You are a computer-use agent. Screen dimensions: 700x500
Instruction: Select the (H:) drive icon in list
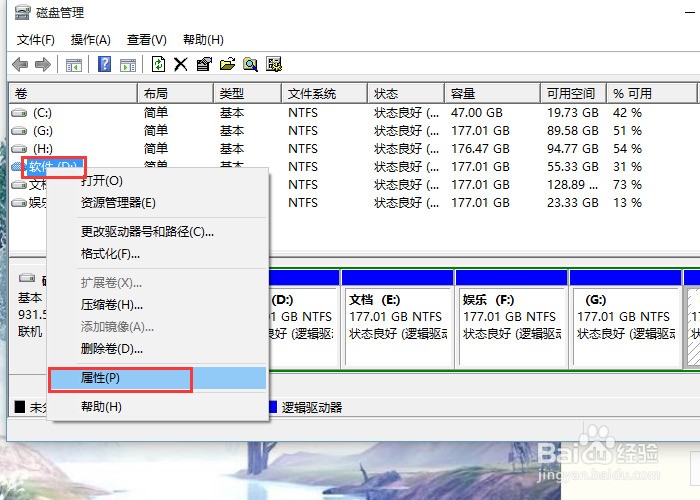19,149
